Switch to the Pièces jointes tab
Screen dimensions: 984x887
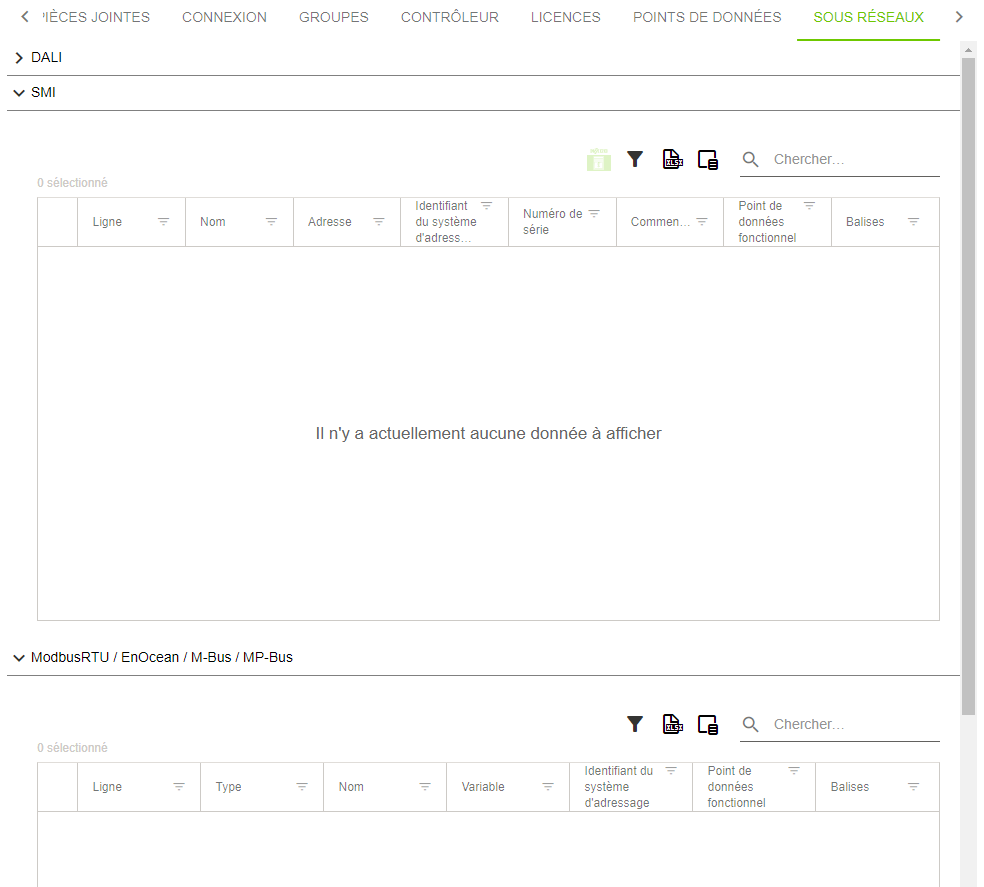(x=96, y=17)
